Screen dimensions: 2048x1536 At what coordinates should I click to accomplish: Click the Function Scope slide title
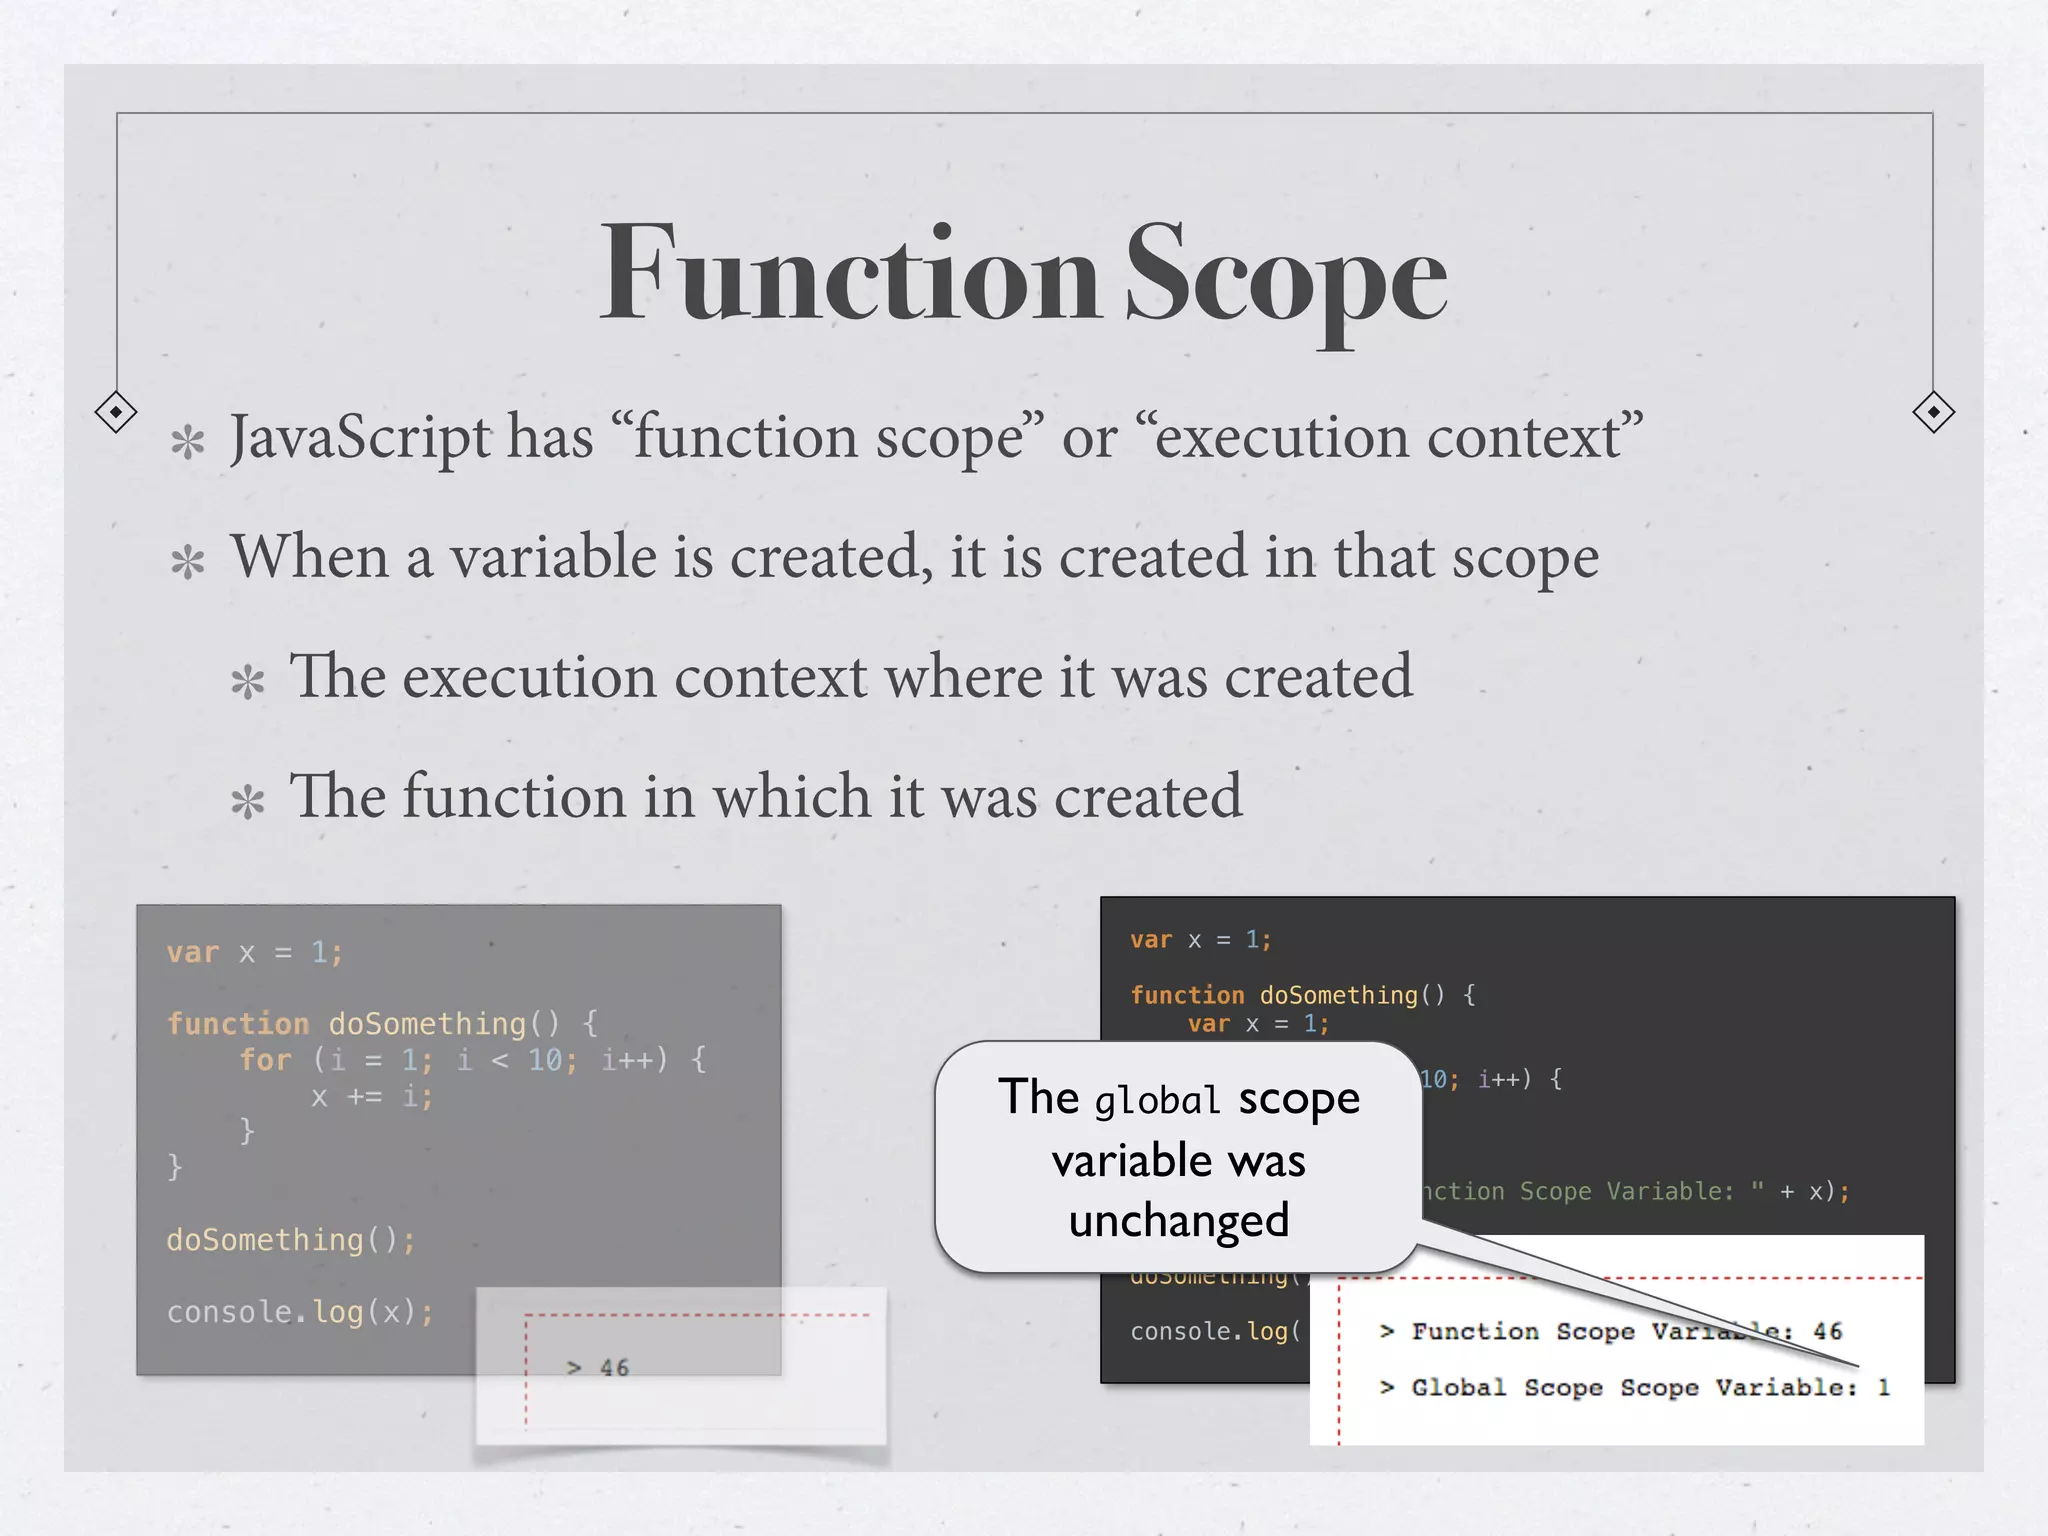(x=1022, y=274)
